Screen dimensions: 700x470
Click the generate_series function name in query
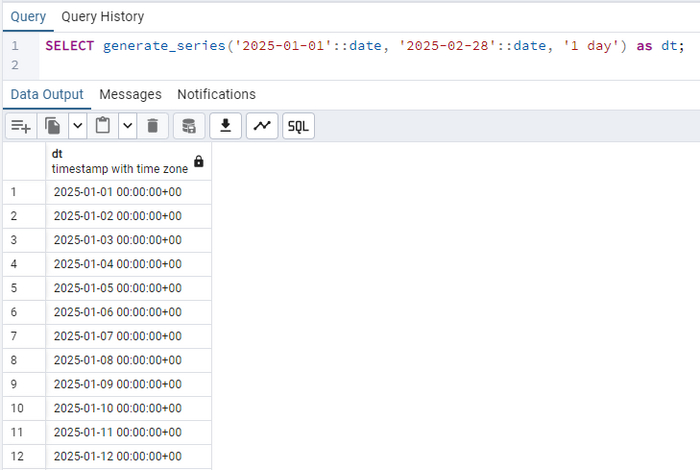point(164,46)
